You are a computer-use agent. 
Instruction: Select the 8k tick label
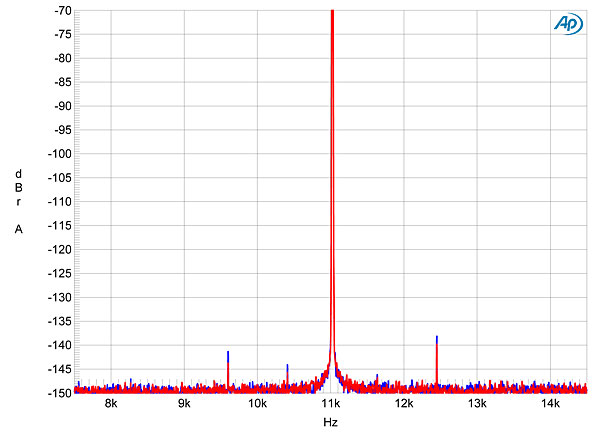[111, 404]
